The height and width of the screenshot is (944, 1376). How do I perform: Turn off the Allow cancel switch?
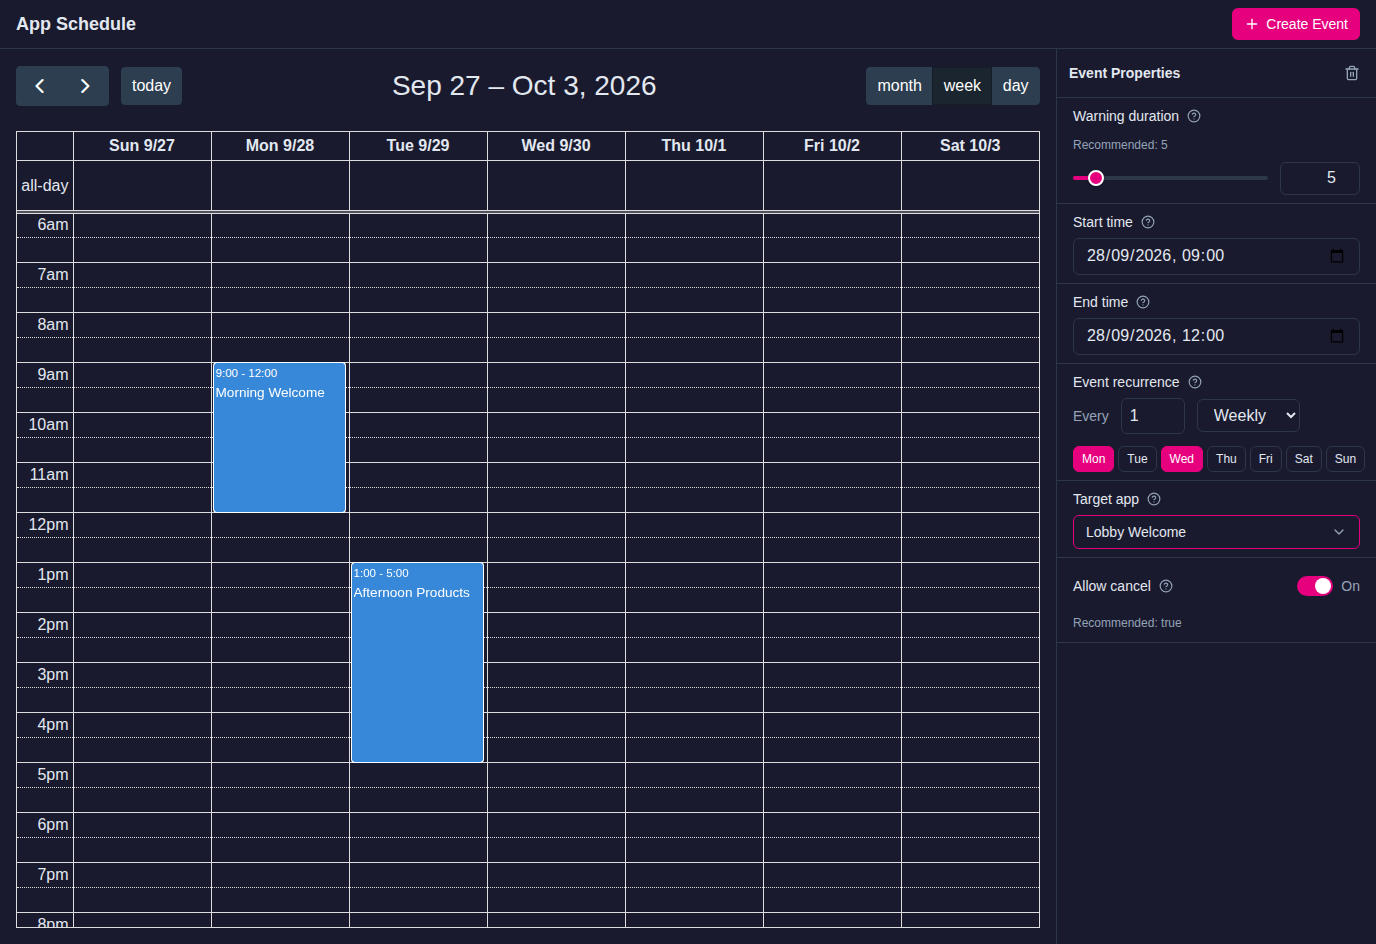point(1314,586)
